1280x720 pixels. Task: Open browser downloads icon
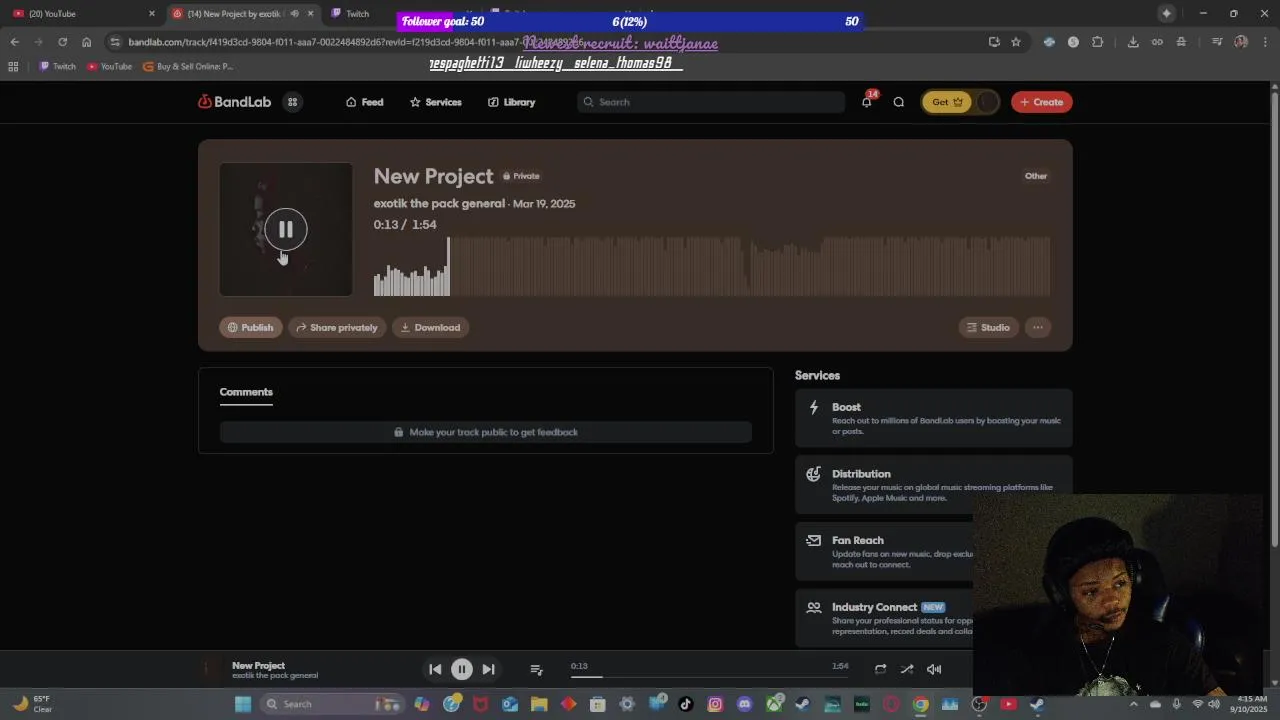tap(1132, 42)
